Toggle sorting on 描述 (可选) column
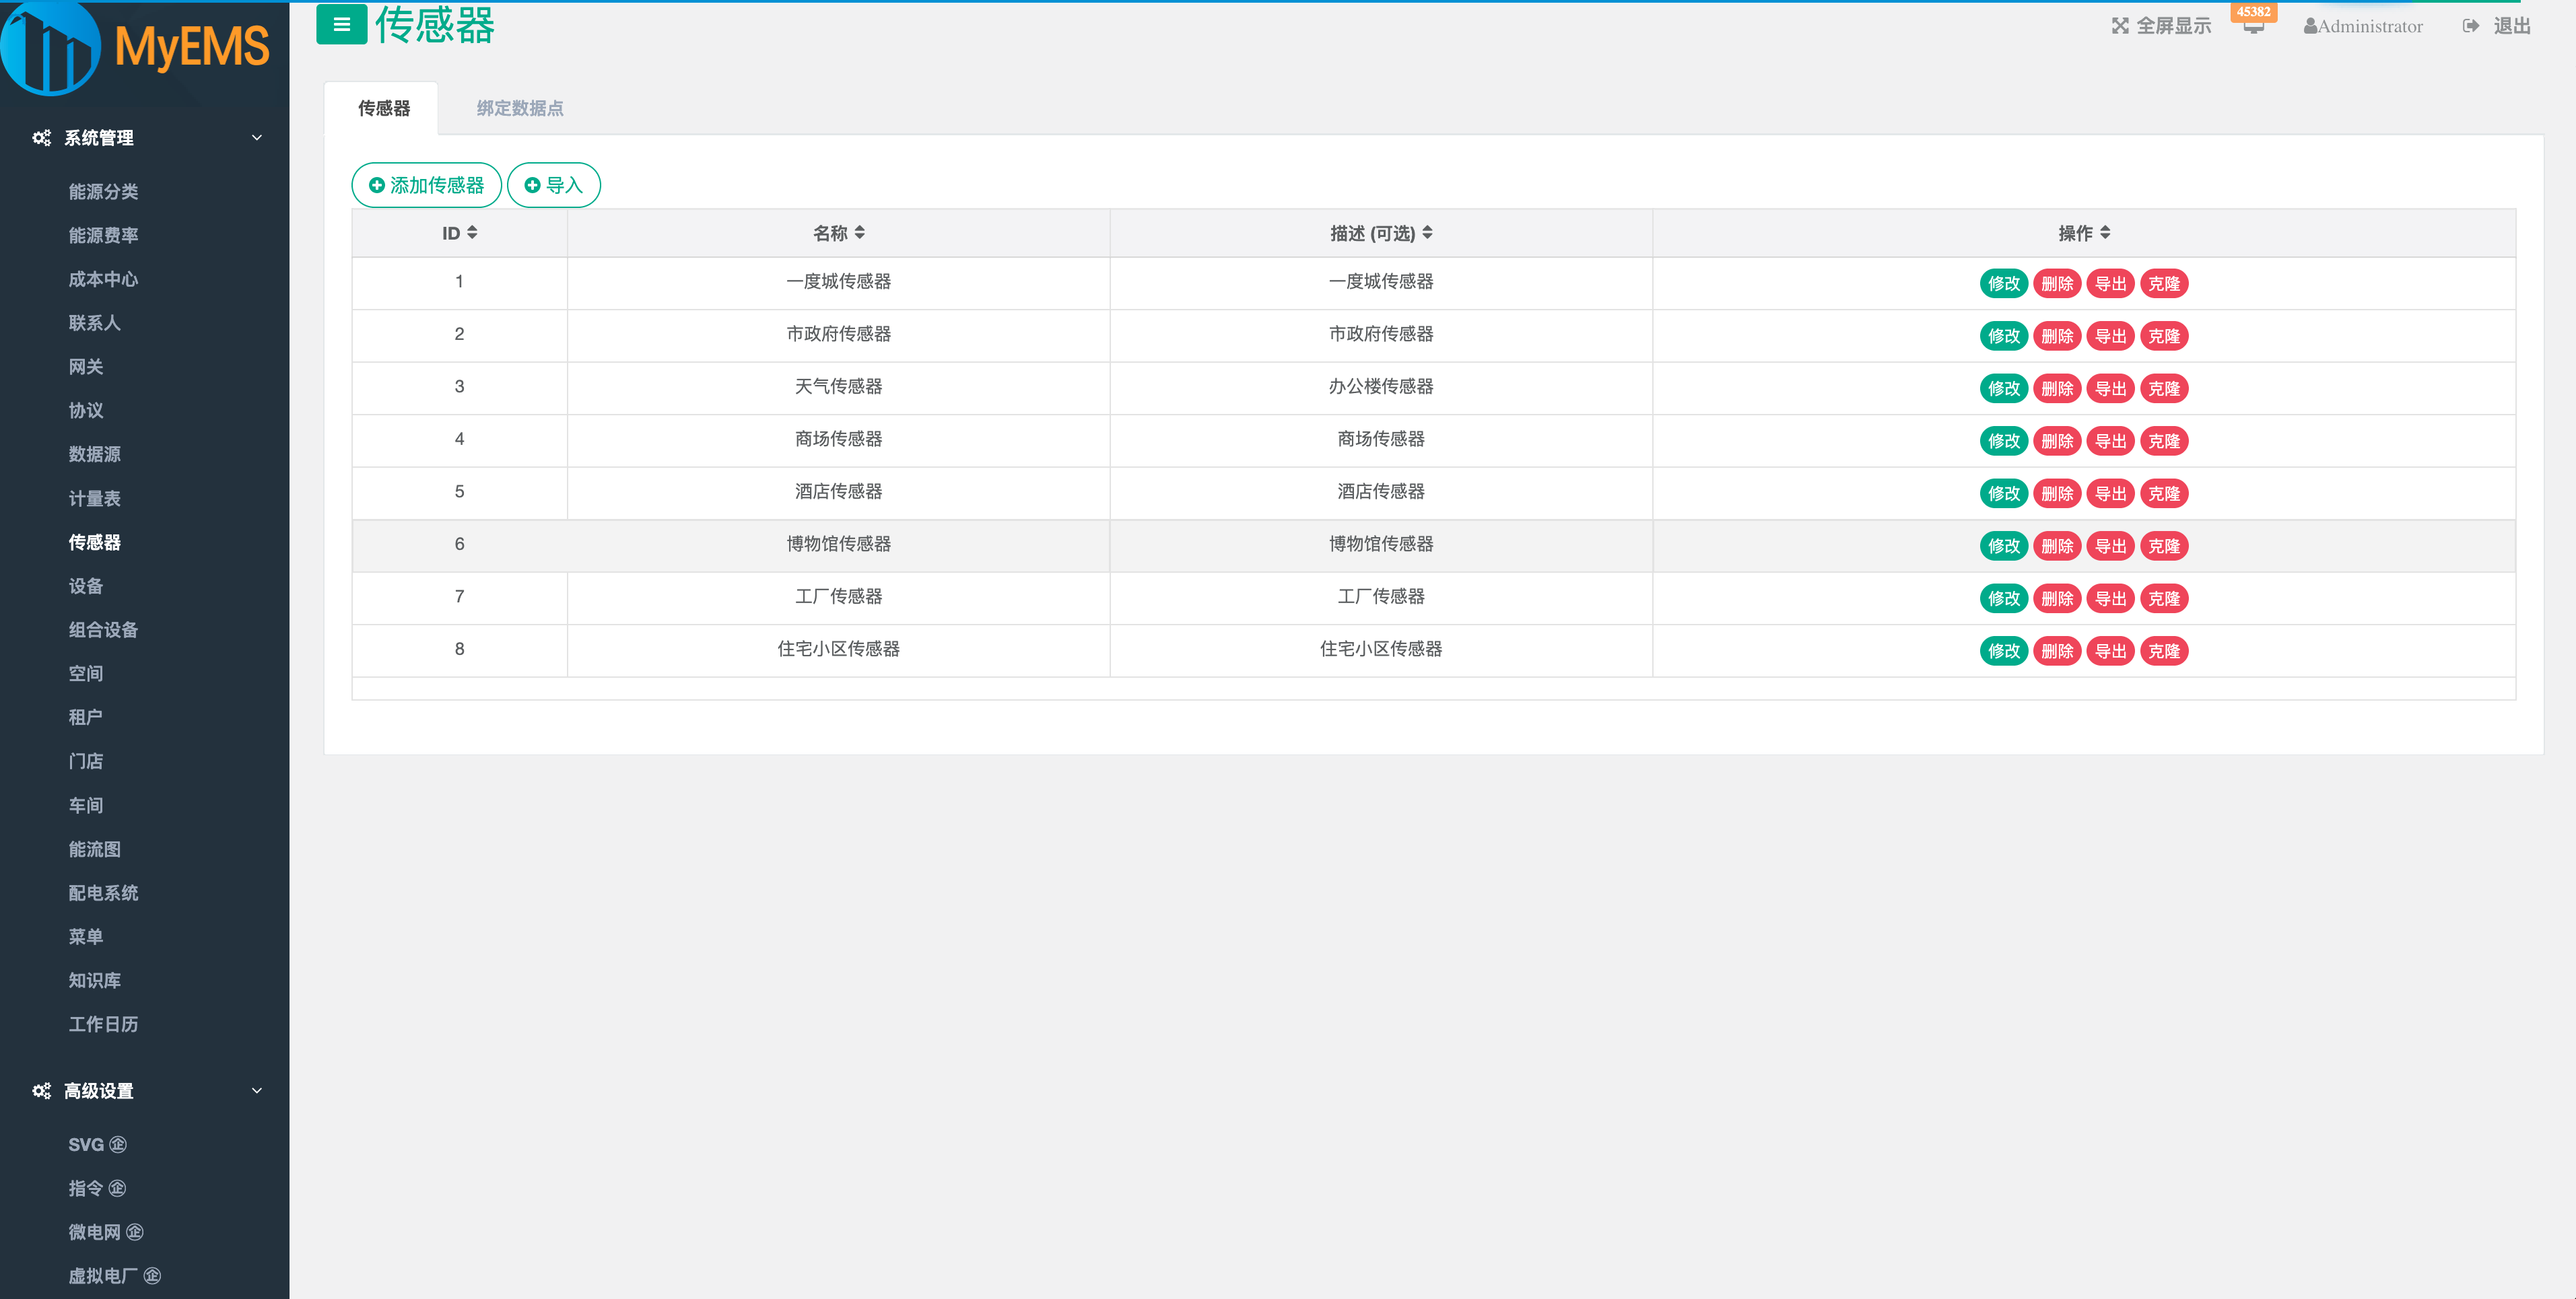 coord(1427,233)
